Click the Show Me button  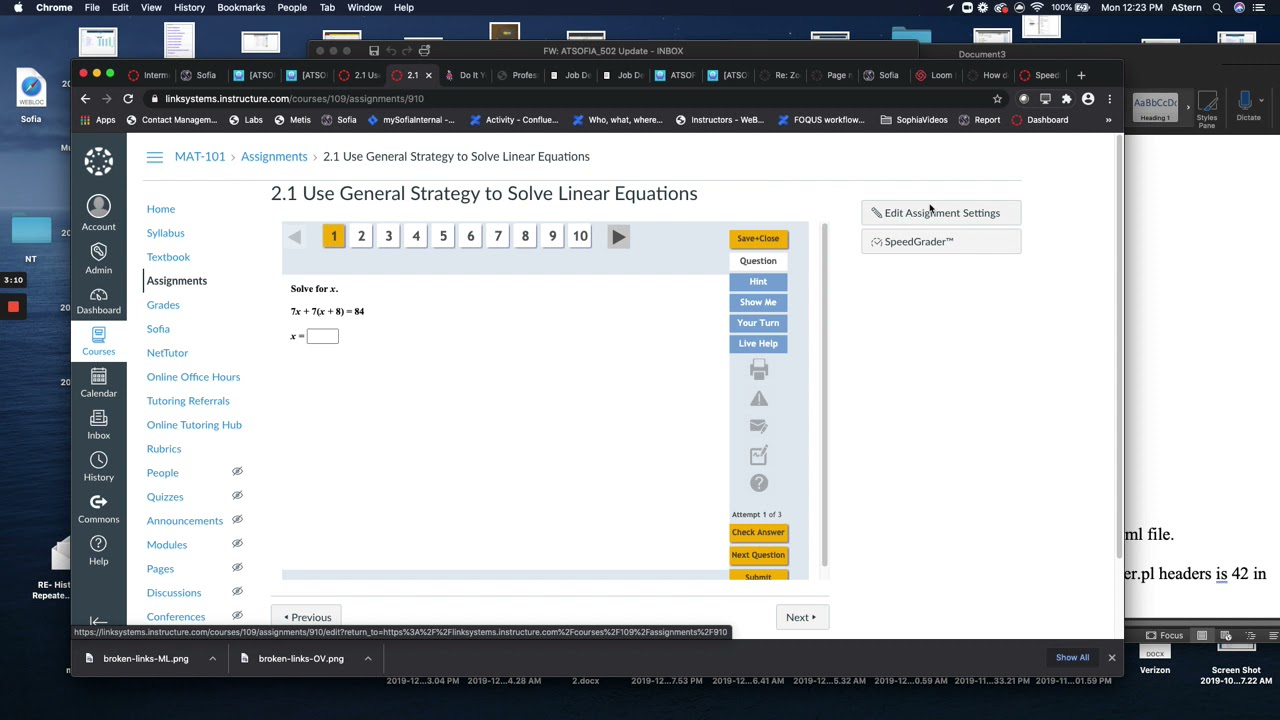(x=758, y=302)
